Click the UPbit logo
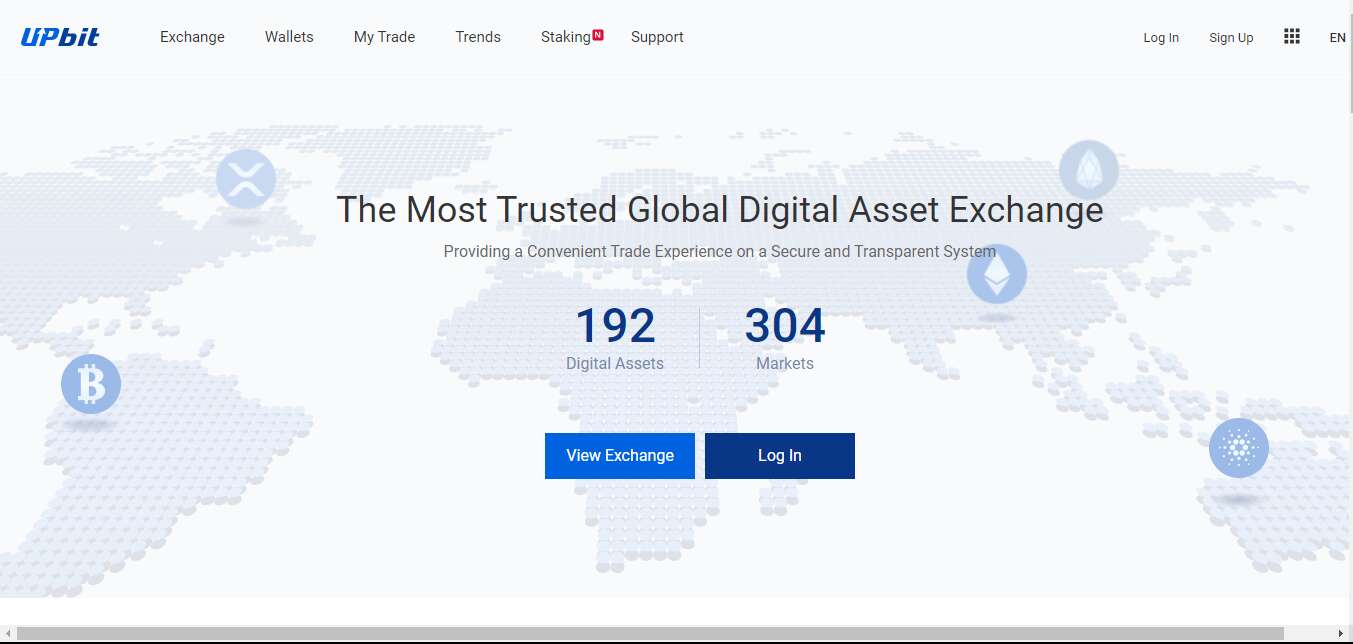Screen dimensions: 1353x644 pos(60,37)
